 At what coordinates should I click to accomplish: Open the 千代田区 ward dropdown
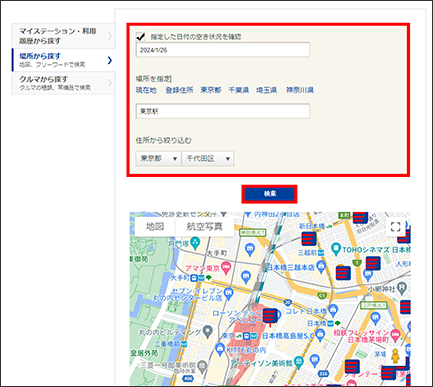tap(208, 158)
